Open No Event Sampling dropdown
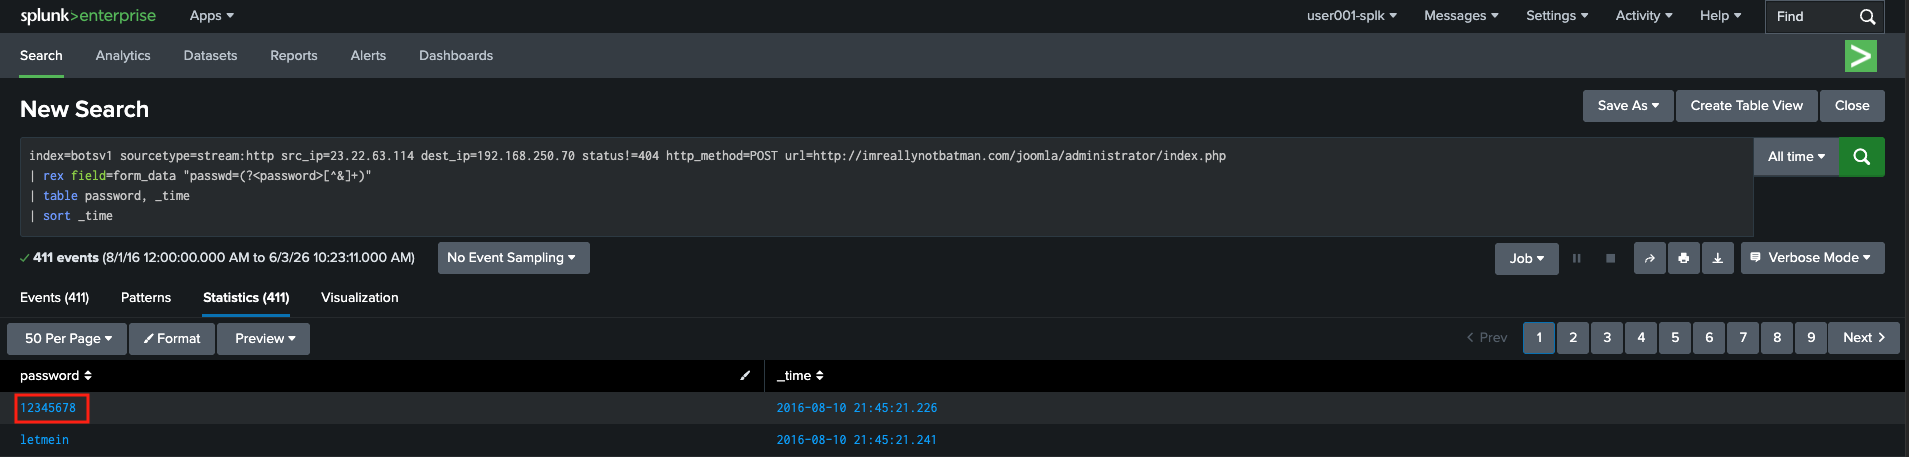The image size is (1909, 457). [513, 258]
